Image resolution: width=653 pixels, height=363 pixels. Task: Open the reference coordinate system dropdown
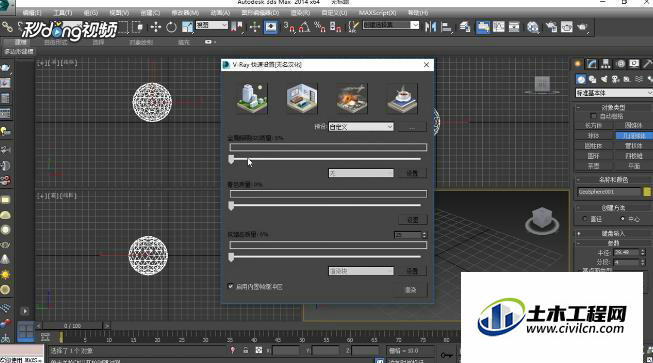(211, 25)
